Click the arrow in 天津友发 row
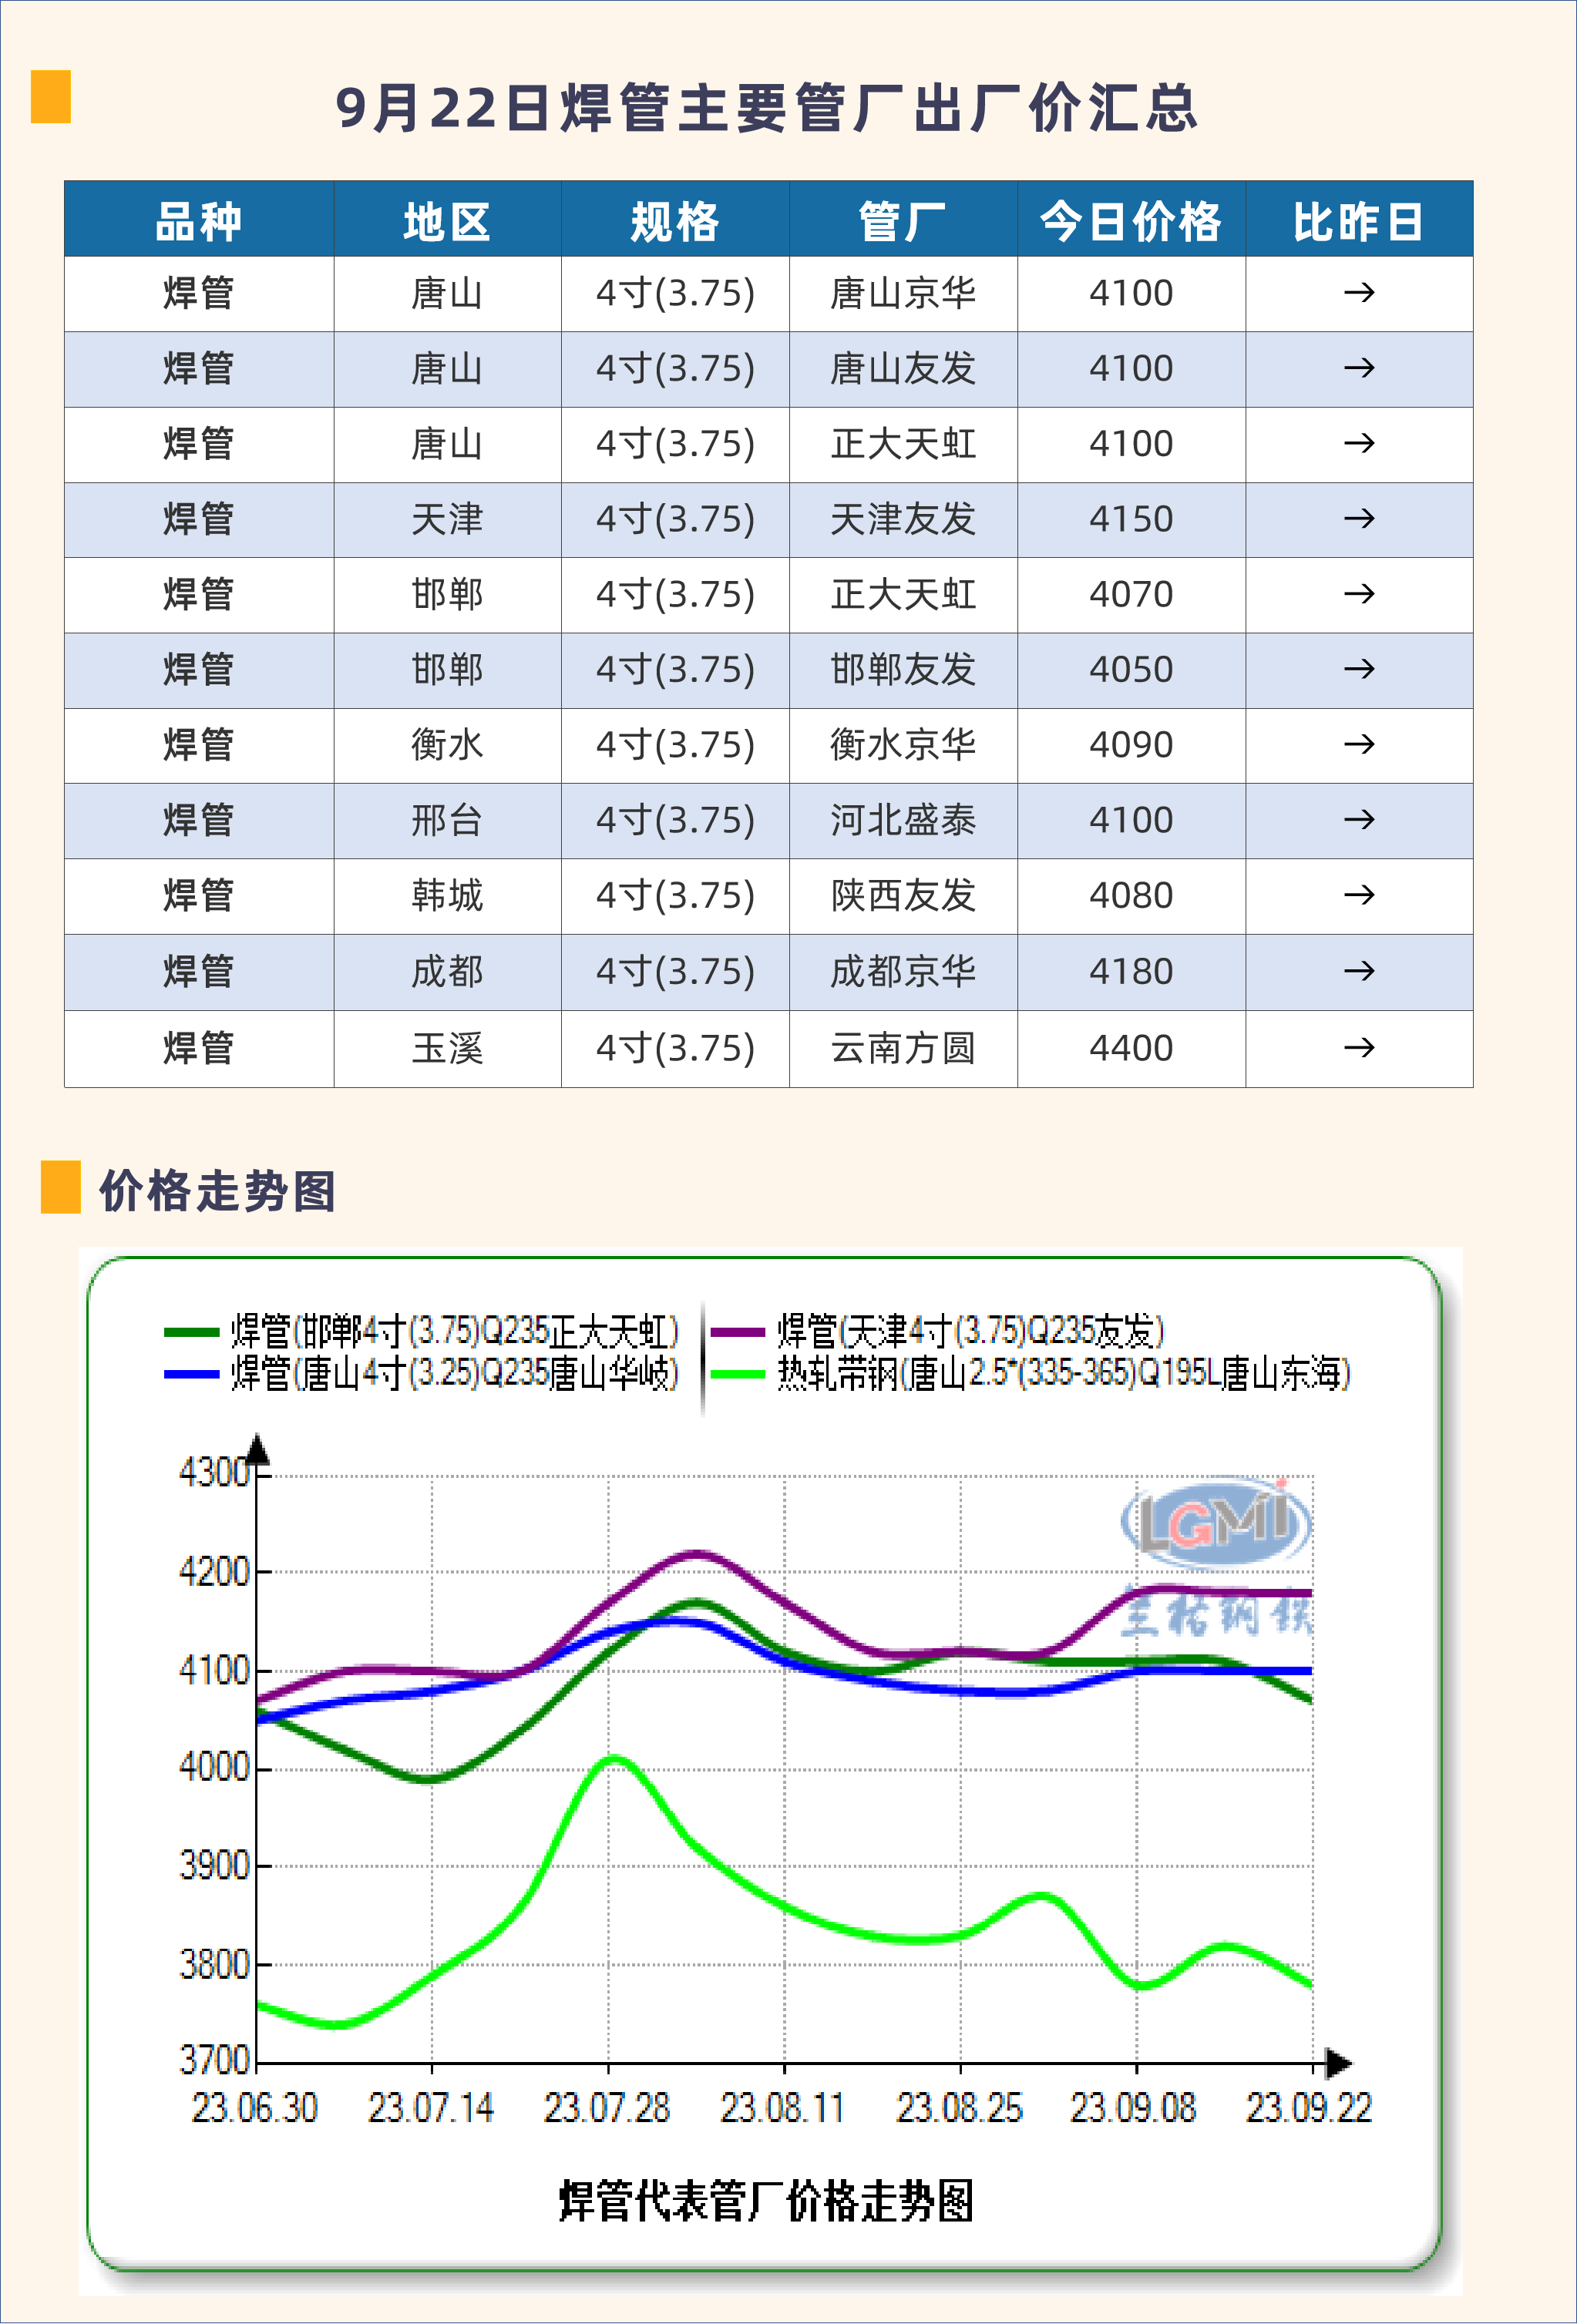Viewport: 1577px width, 2324px height. 1358,519
